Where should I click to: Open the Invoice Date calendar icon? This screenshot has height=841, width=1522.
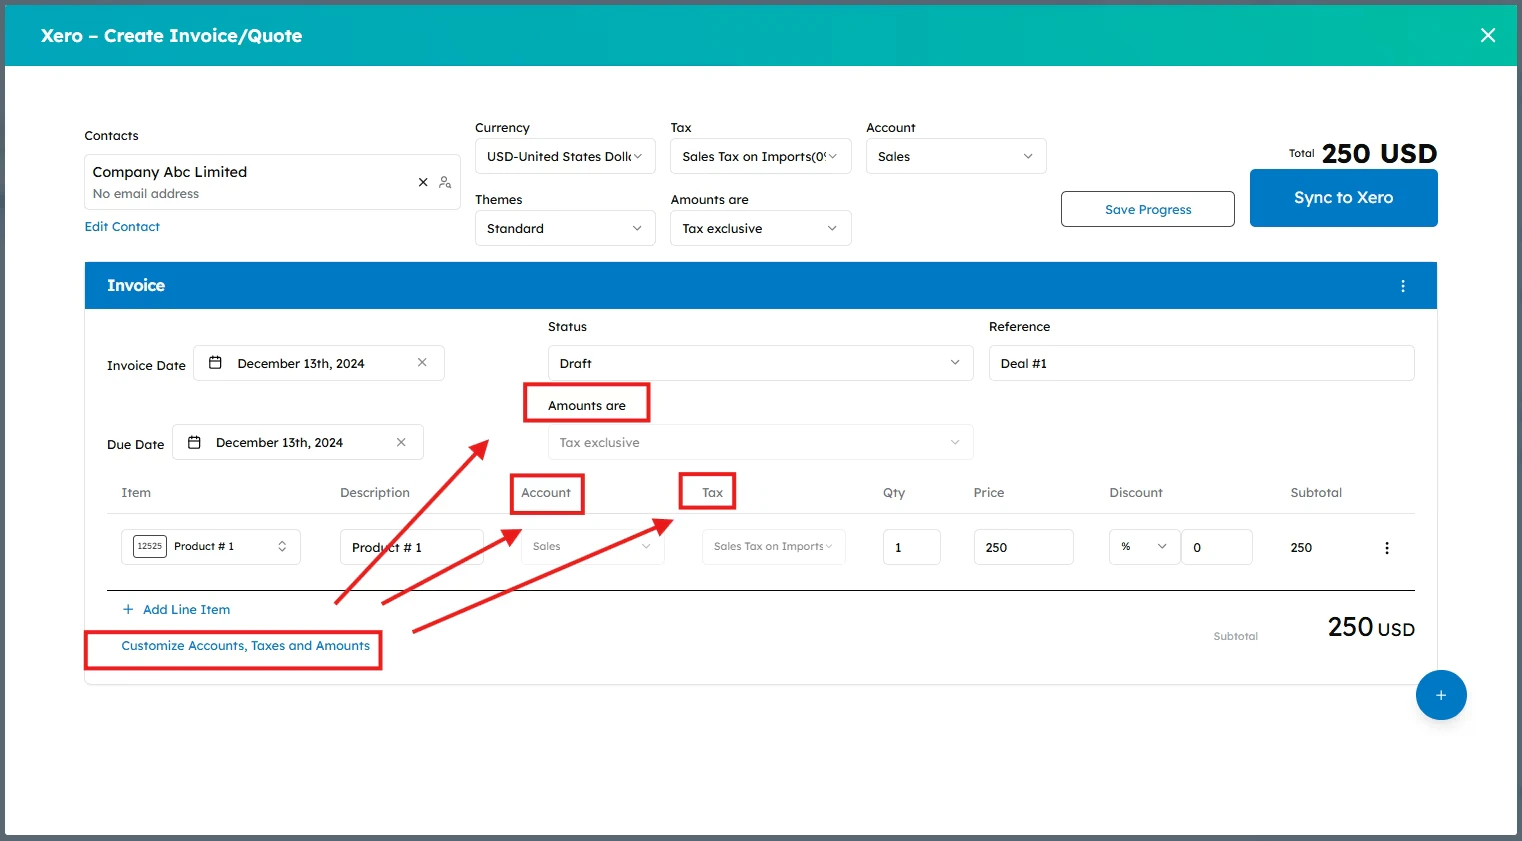tap(215, 363)
